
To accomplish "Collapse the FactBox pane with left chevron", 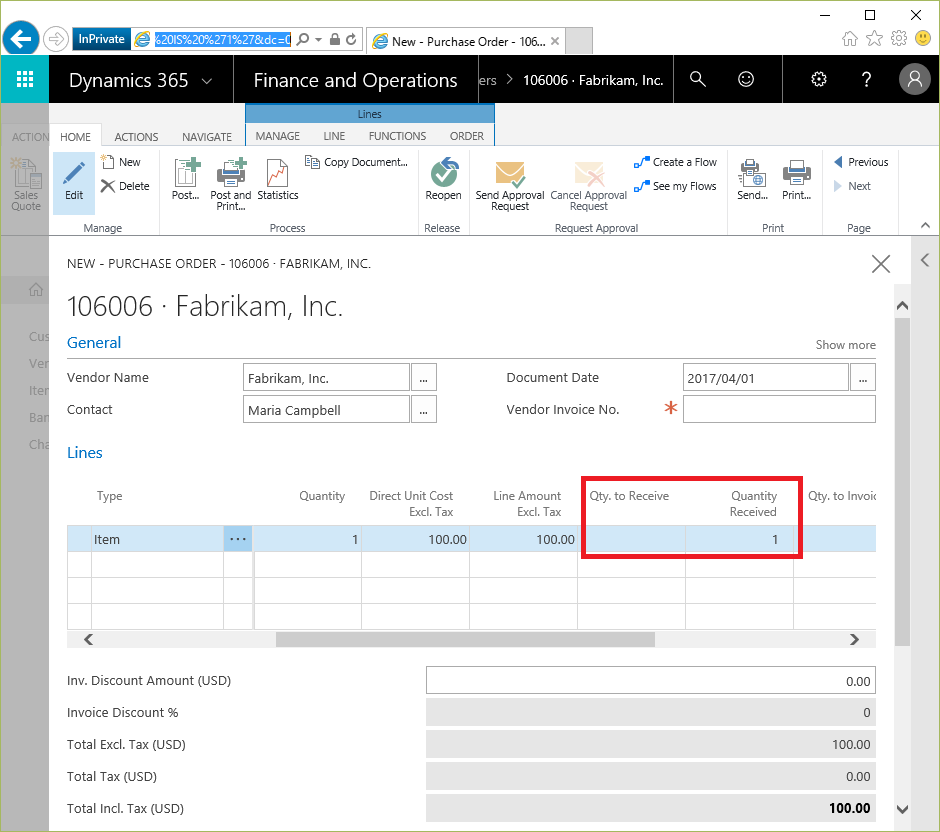I will point(925,260).
